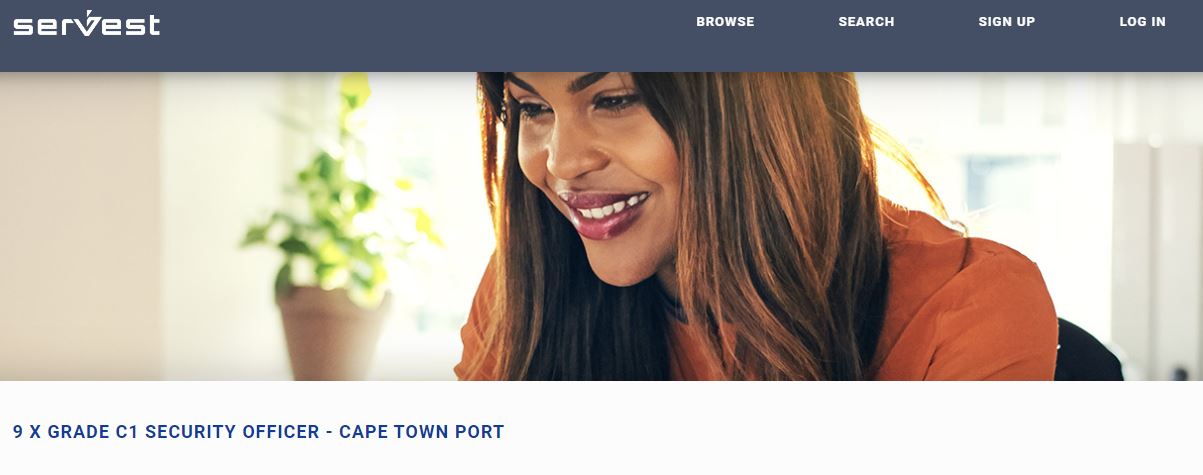The image size is (1203, 475).
Task: Click white area right of job title
Action: 850,432
